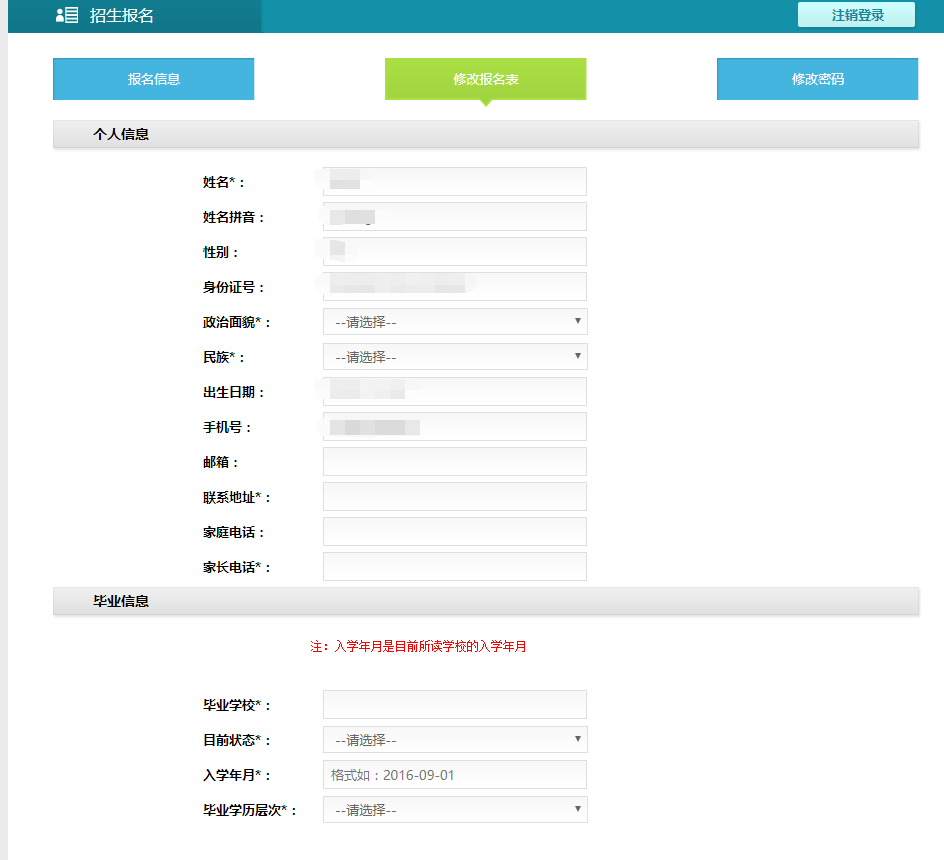Screen dimensions: 944x860
Task: Click the 毕业学校 text field
Action: coord(455,705)
